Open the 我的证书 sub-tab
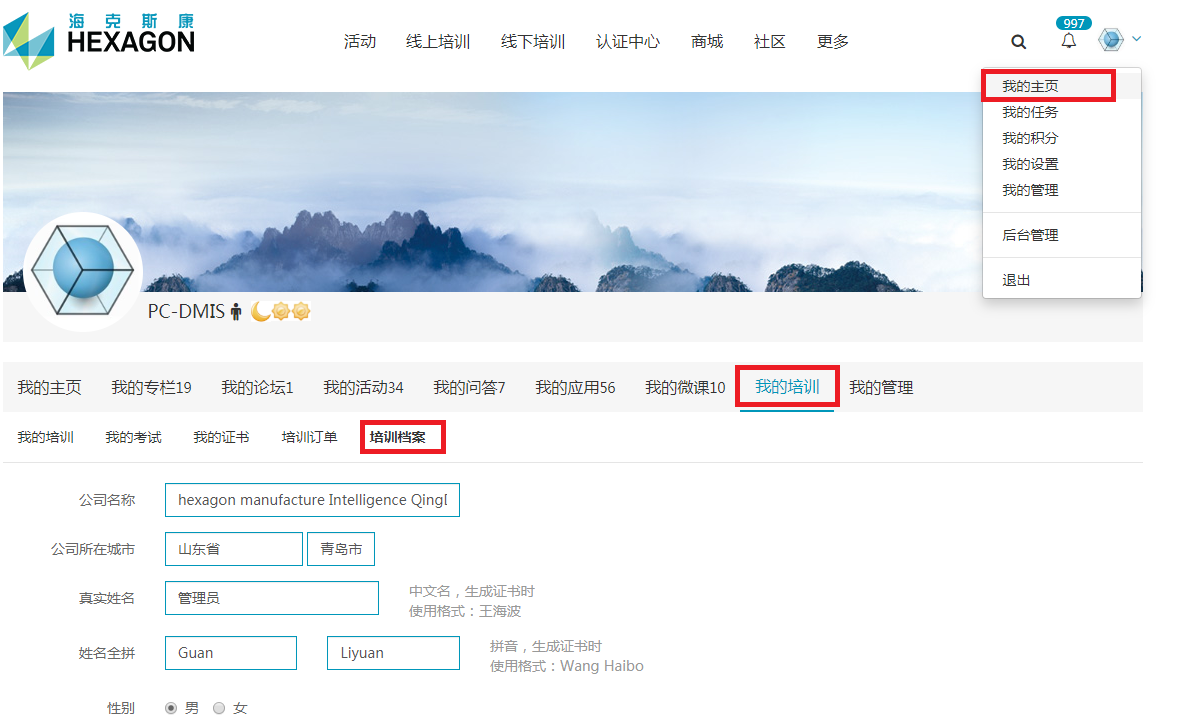 (x=221, y=438)
